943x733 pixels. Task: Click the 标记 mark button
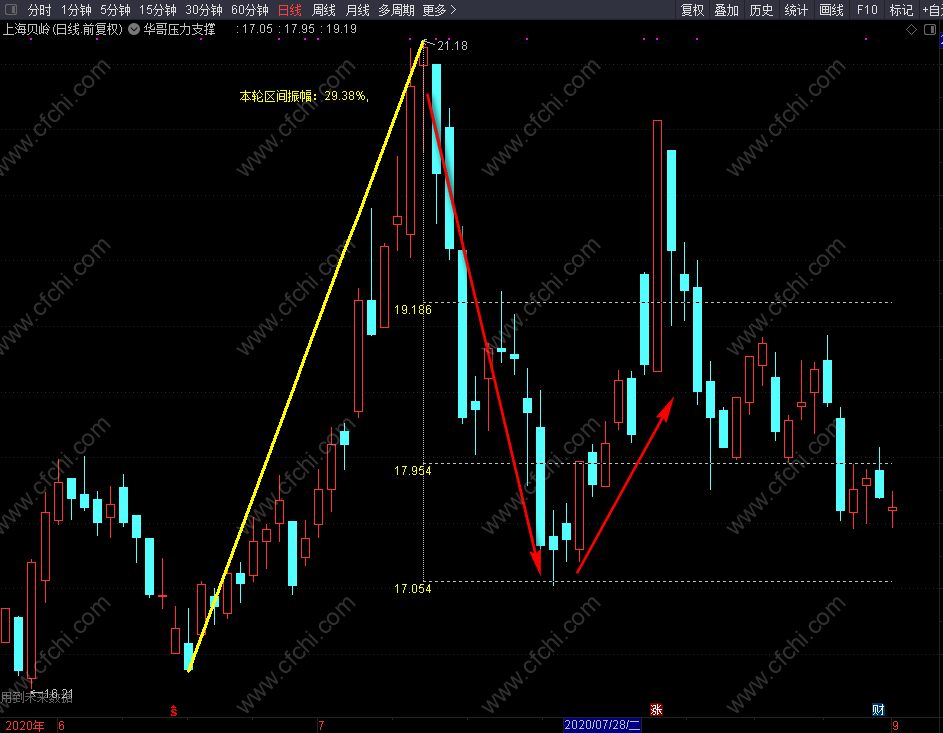coord(902,10)
